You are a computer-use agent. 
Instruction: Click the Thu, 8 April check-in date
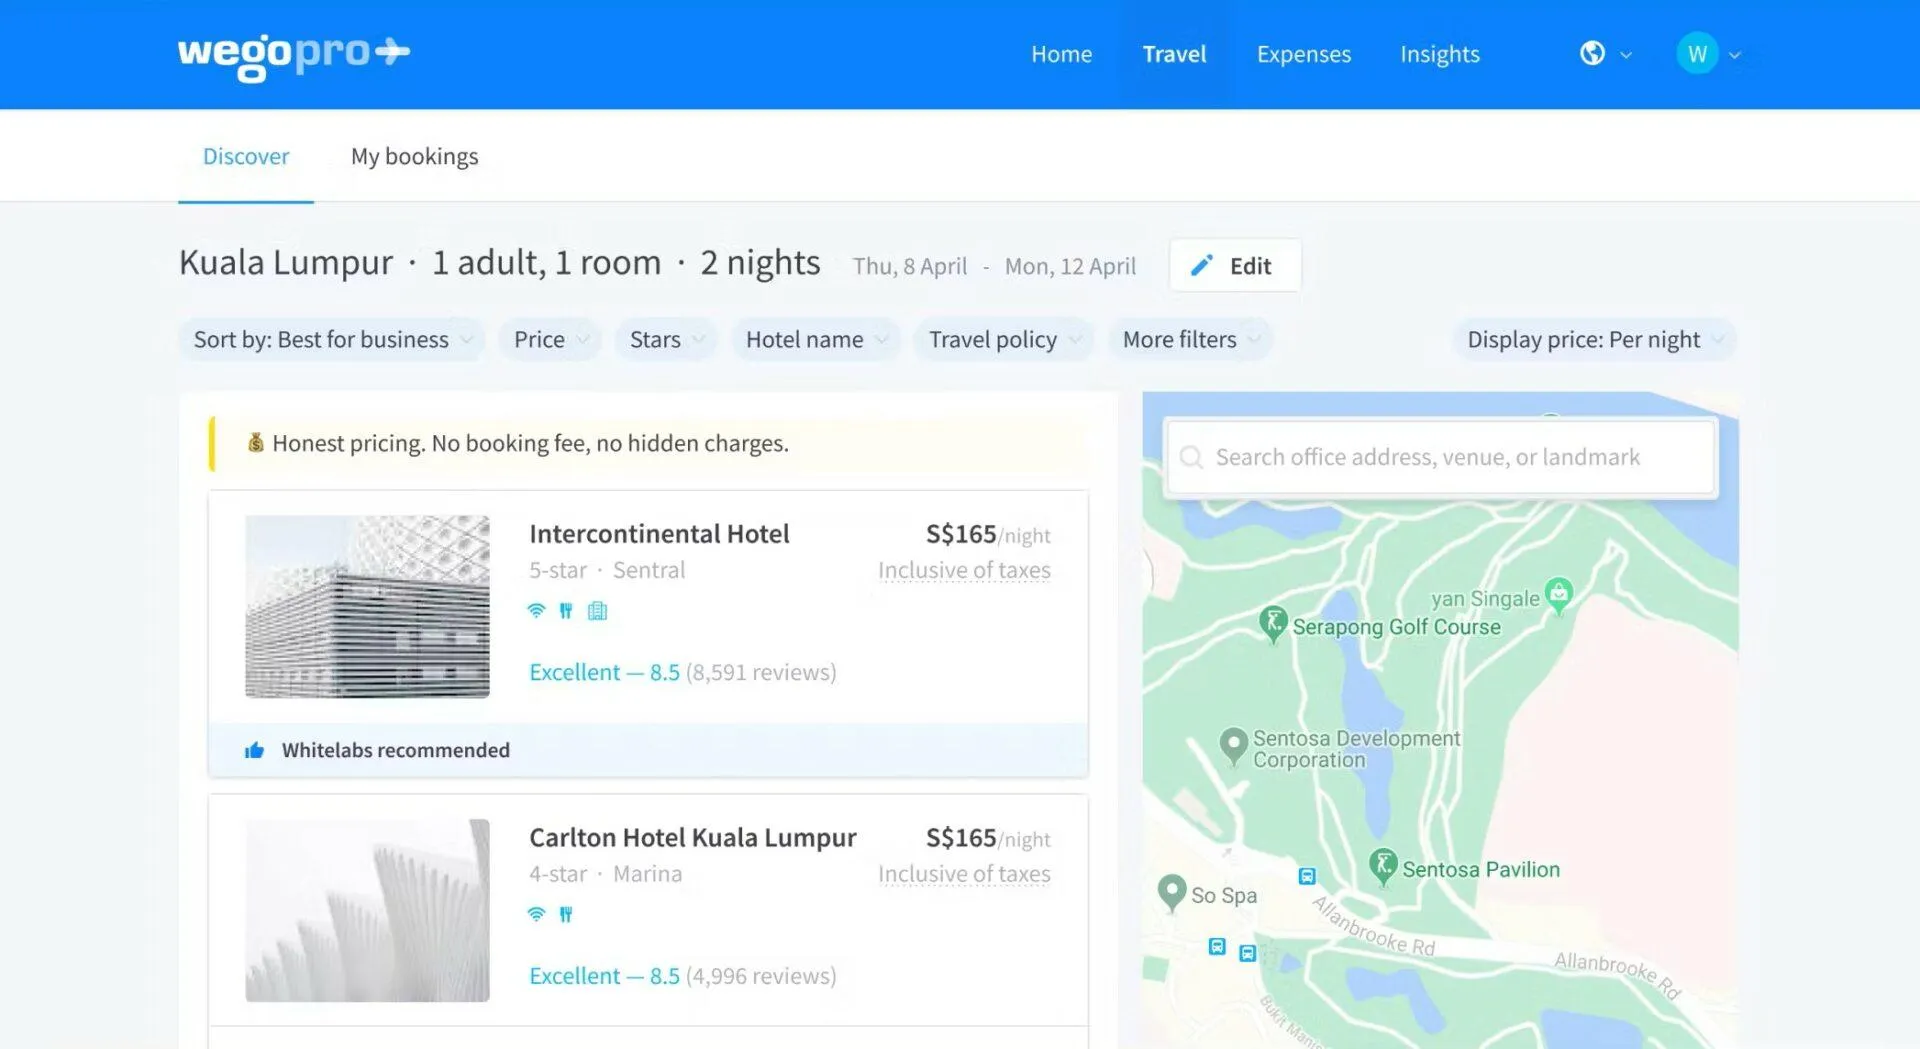pos(910,266)
